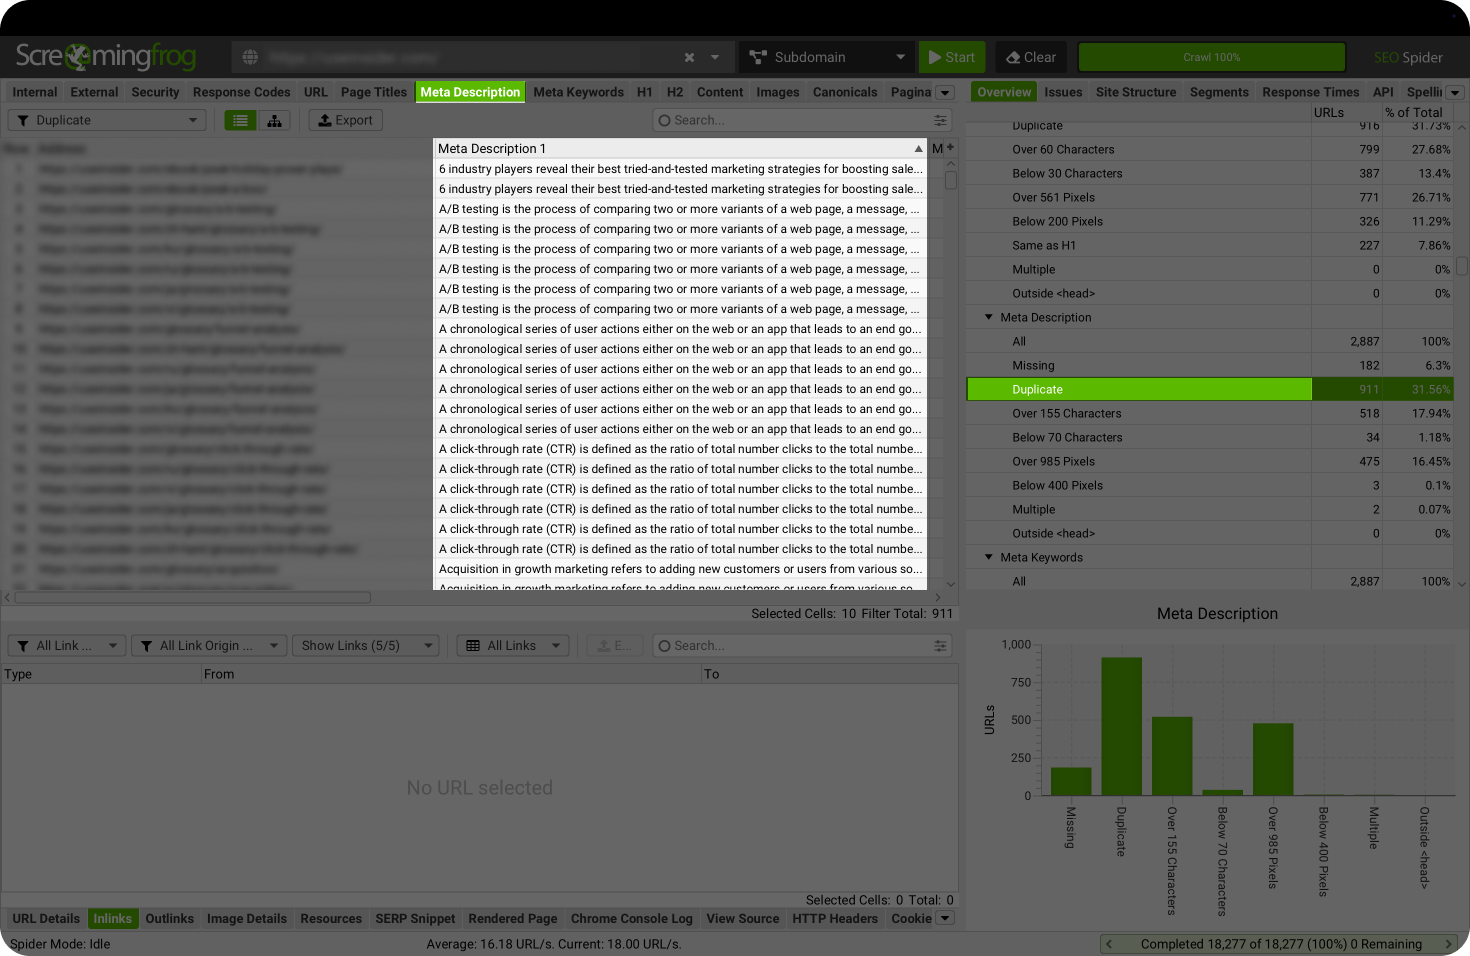Switch to Page Titles tab
This screenshot has height=956, width=1470.
point(374,92)
